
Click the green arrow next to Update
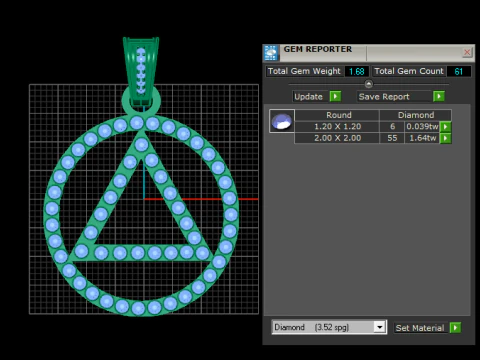pos(335,96)
